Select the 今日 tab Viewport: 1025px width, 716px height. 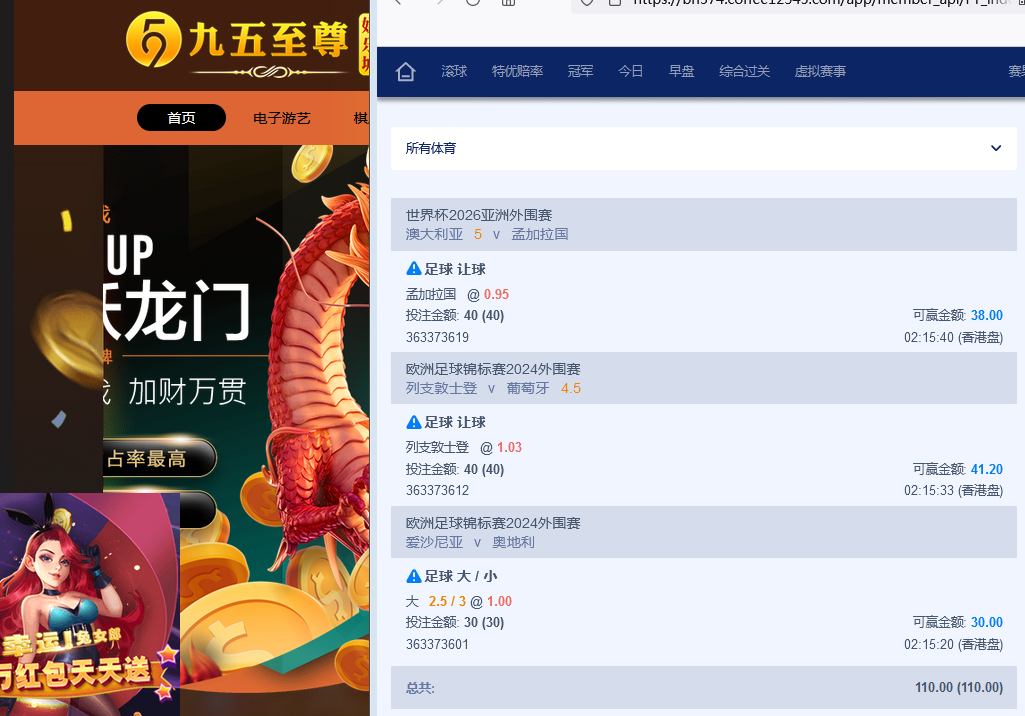(631, 71)
